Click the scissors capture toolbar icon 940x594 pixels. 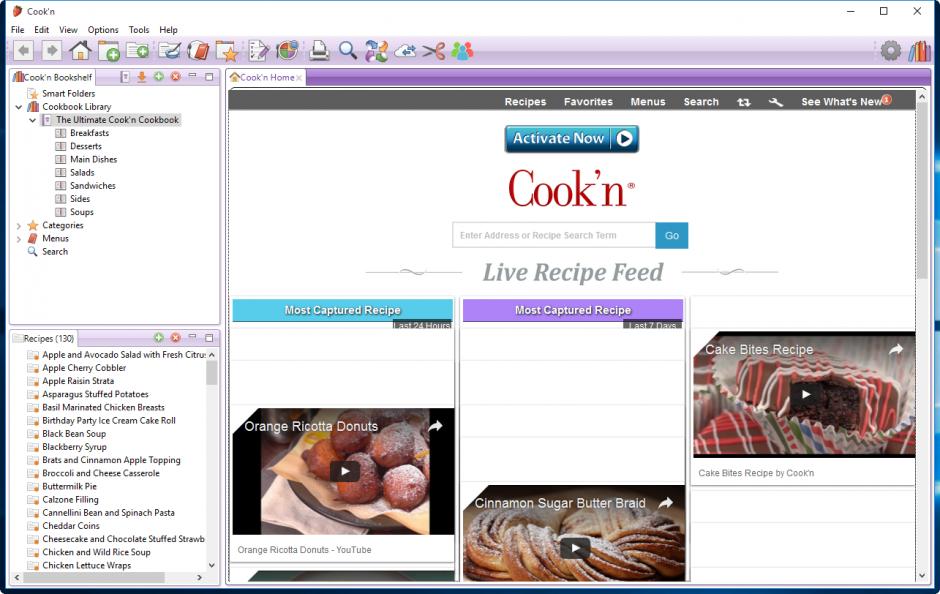point(433,52)
